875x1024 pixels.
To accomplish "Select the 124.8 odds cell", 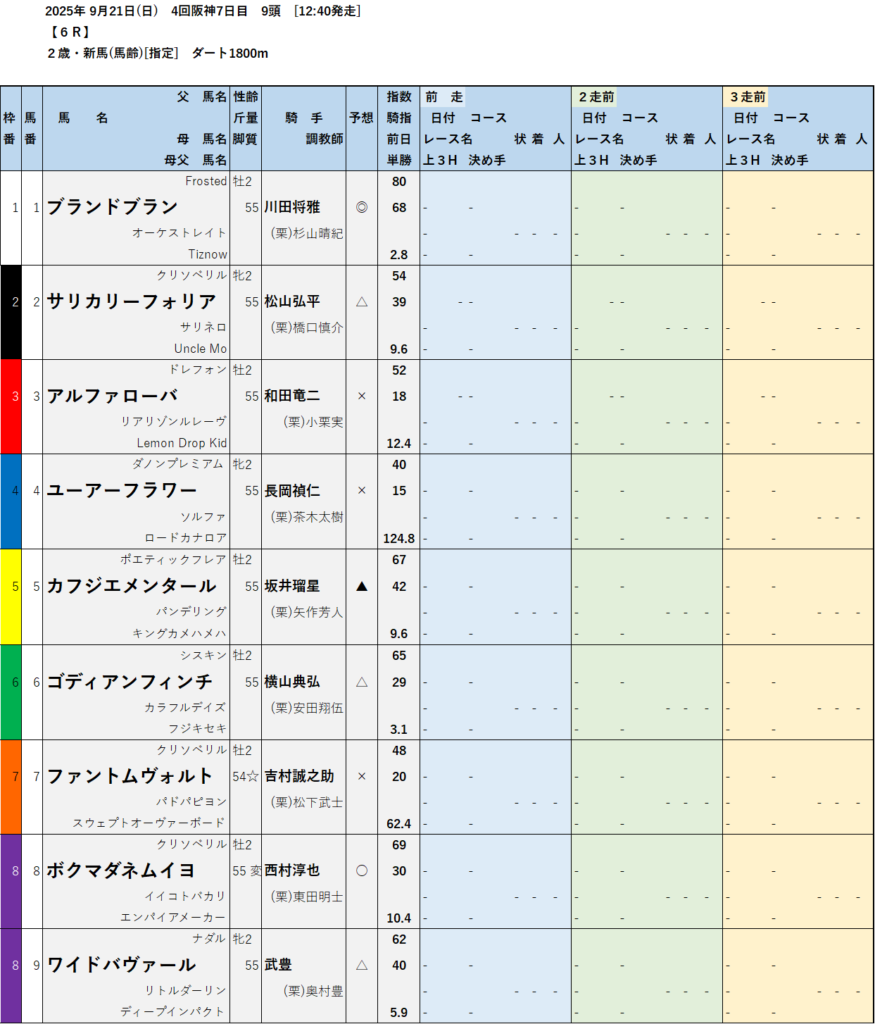I will click(x=398, y=538).
